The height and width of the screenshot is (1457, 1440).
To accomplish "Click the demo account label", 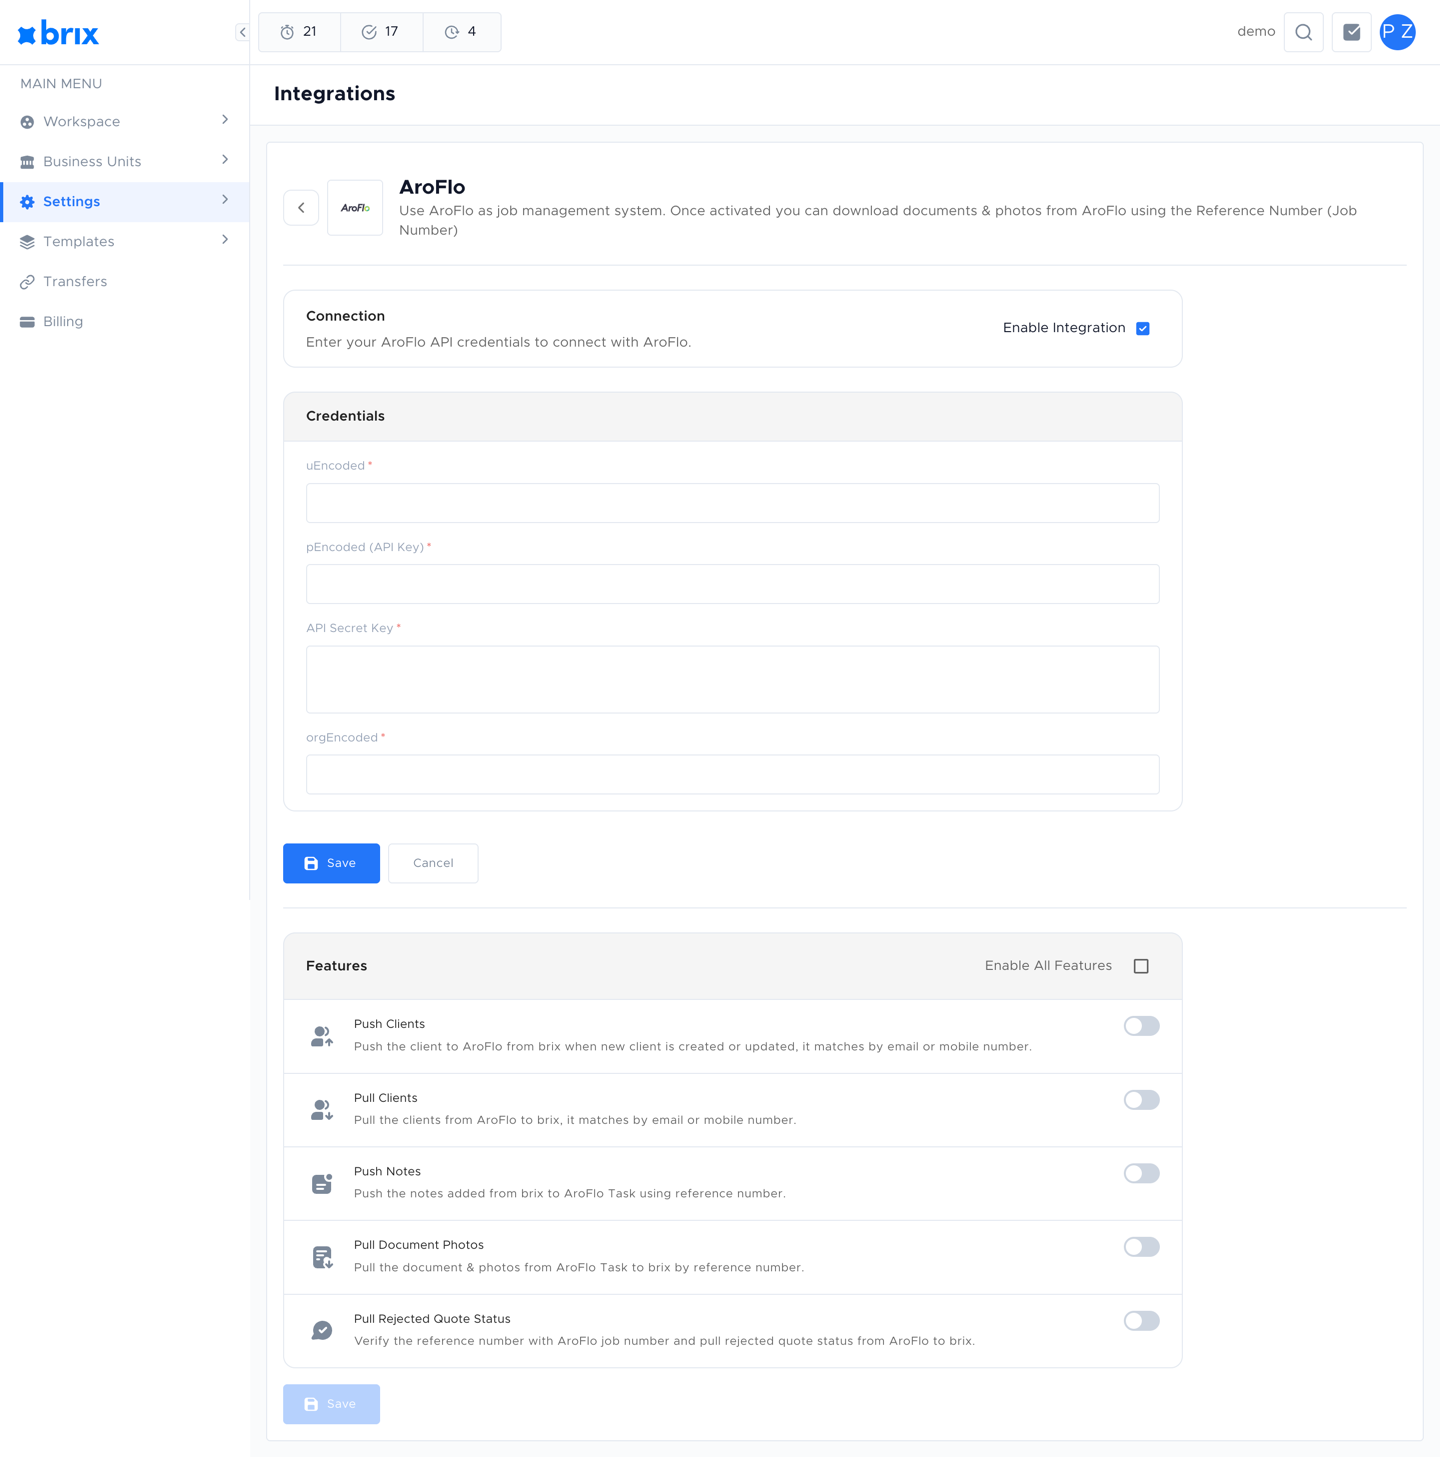I will coord(1256,32).
